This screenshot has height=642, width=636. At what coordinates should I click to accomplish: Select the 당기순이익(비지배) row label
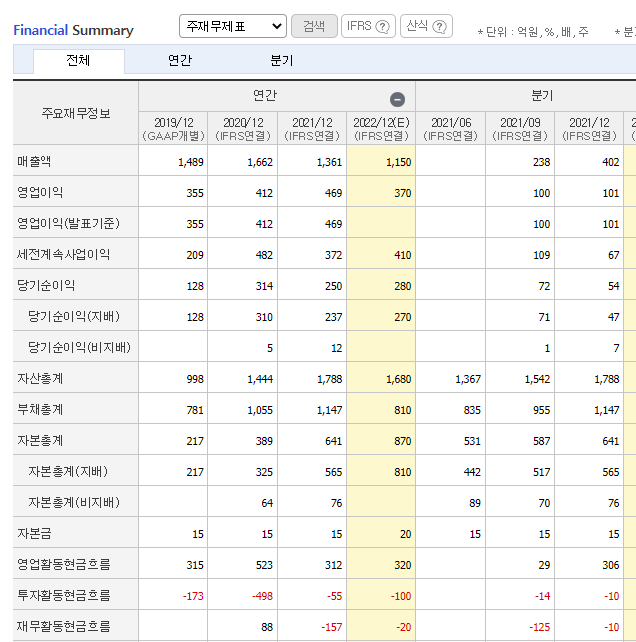pos(79,348)
